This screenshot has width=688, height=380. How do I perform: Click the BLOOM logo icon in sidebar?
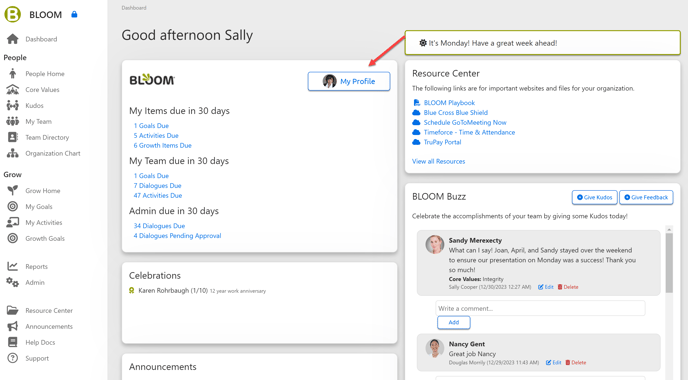point(12,14)
